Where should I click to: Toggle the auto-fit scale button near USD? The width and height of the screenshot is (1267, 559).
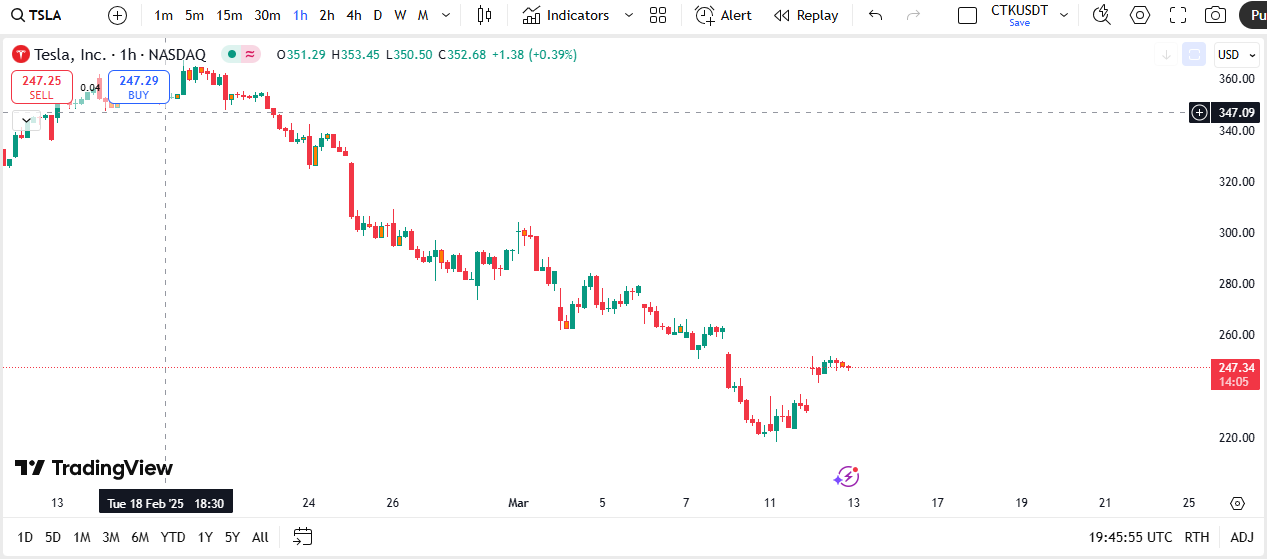click(x=1193, y=55)
